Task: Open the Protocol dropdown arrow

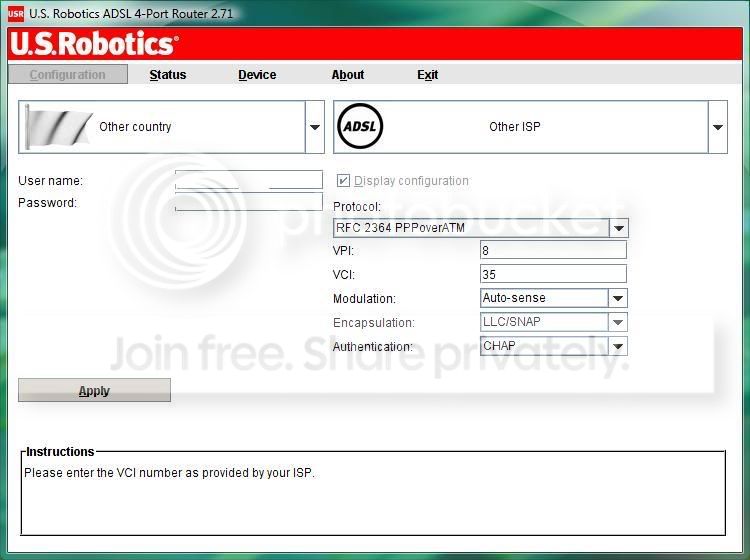Action: tap(618, 228)
